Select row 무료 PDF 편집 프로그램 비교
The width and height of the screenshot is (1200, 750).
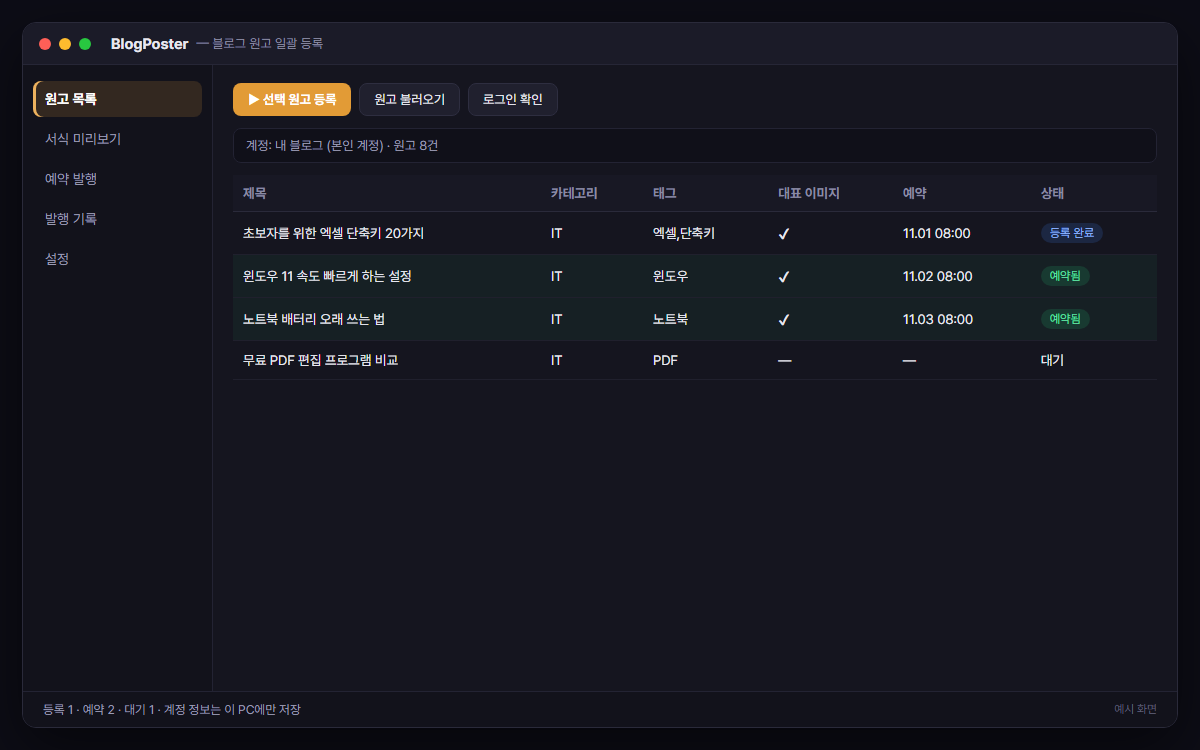point(694,360)
